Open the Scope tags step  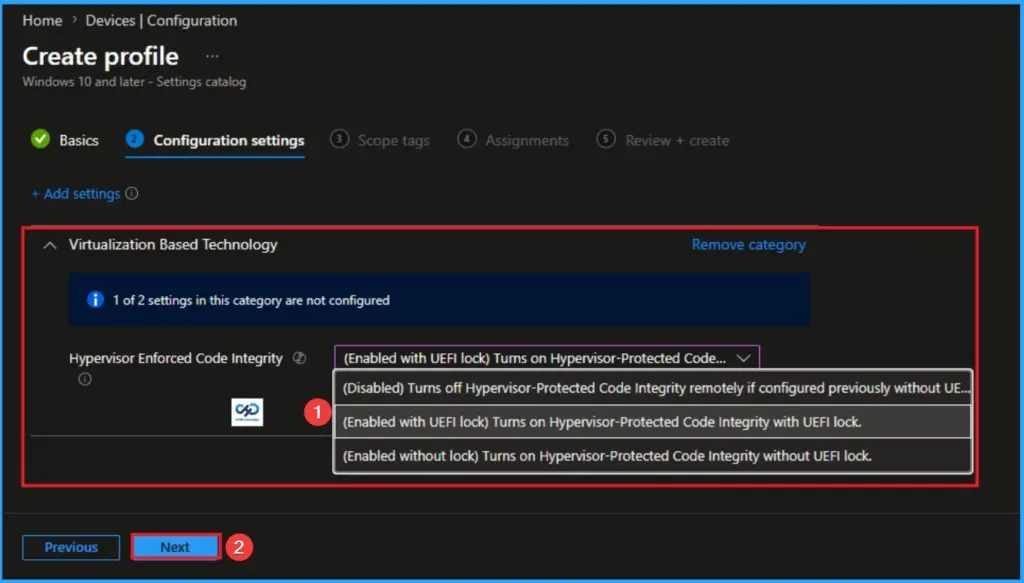[x=380, y=140]
